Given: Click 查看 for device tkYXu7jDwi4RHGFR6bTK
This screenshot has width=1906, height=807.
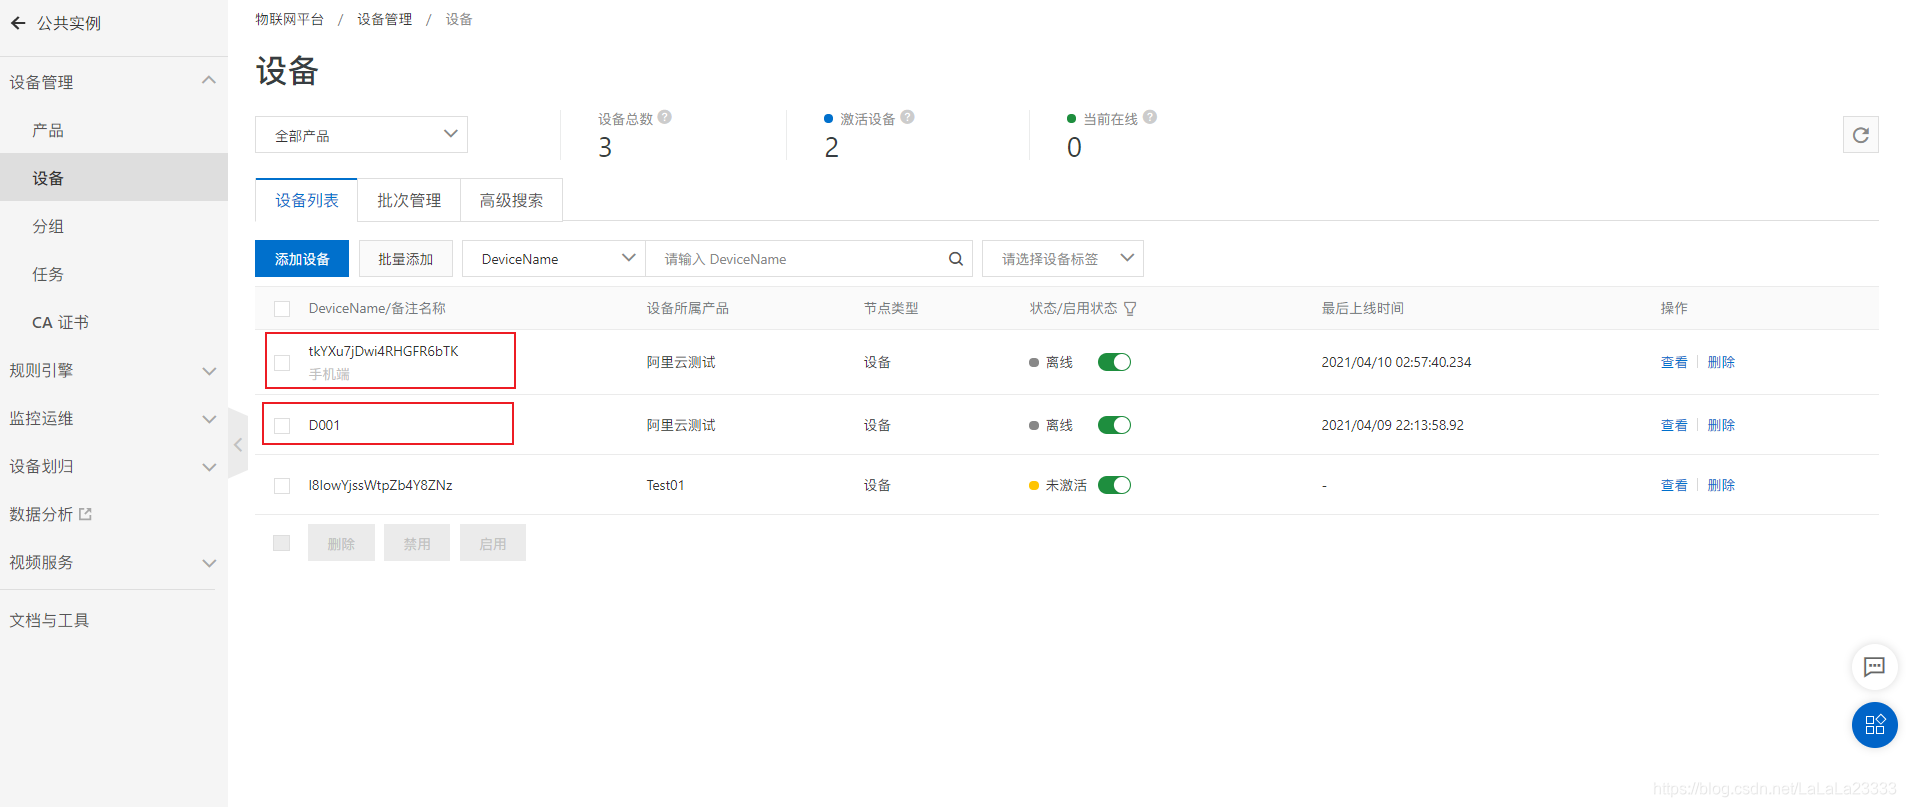Looking at the screenshot, I should (1674, 362).
